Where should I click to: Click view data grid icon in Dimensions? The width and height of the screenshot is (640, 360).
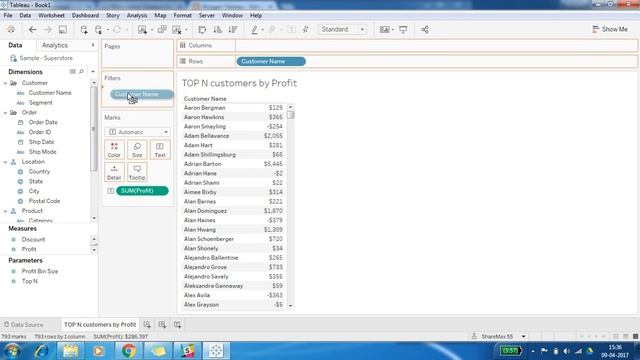point(72,71)
